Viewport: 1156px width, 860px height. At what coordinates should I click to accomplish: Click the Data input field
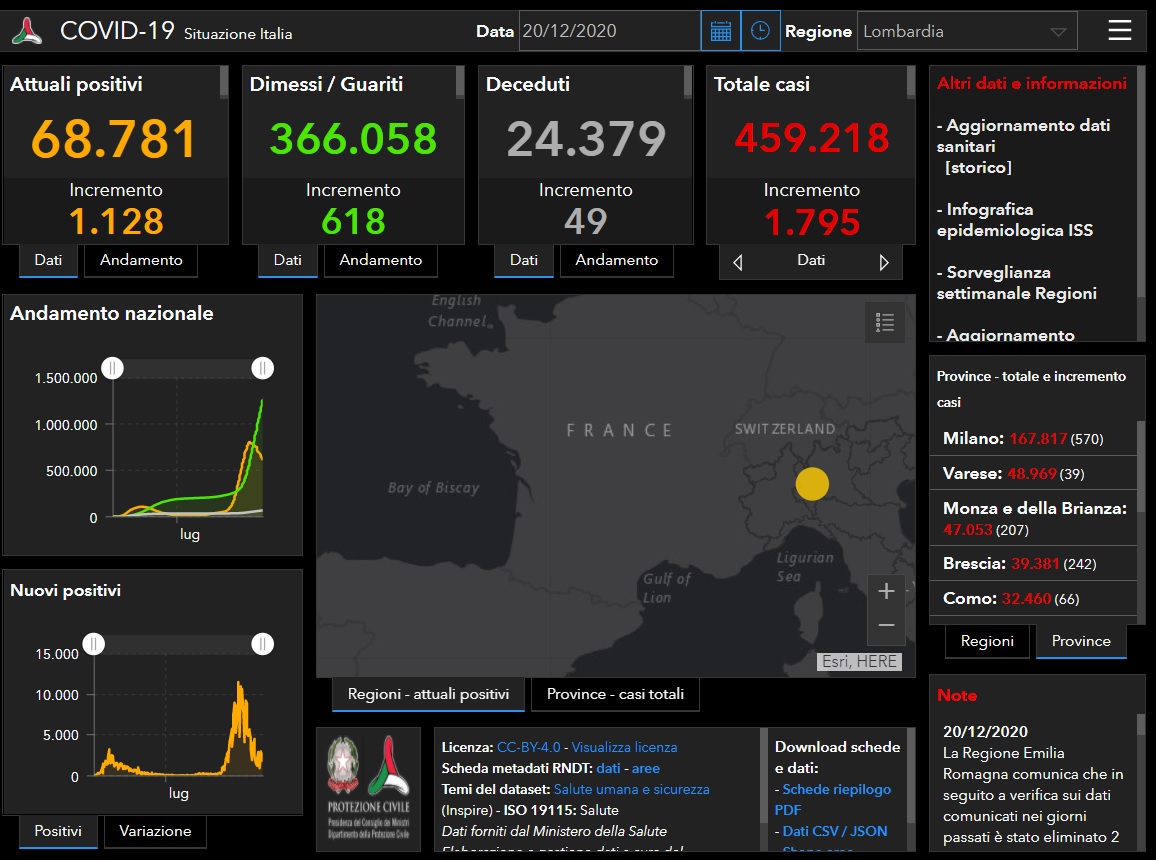pos(609,31)
